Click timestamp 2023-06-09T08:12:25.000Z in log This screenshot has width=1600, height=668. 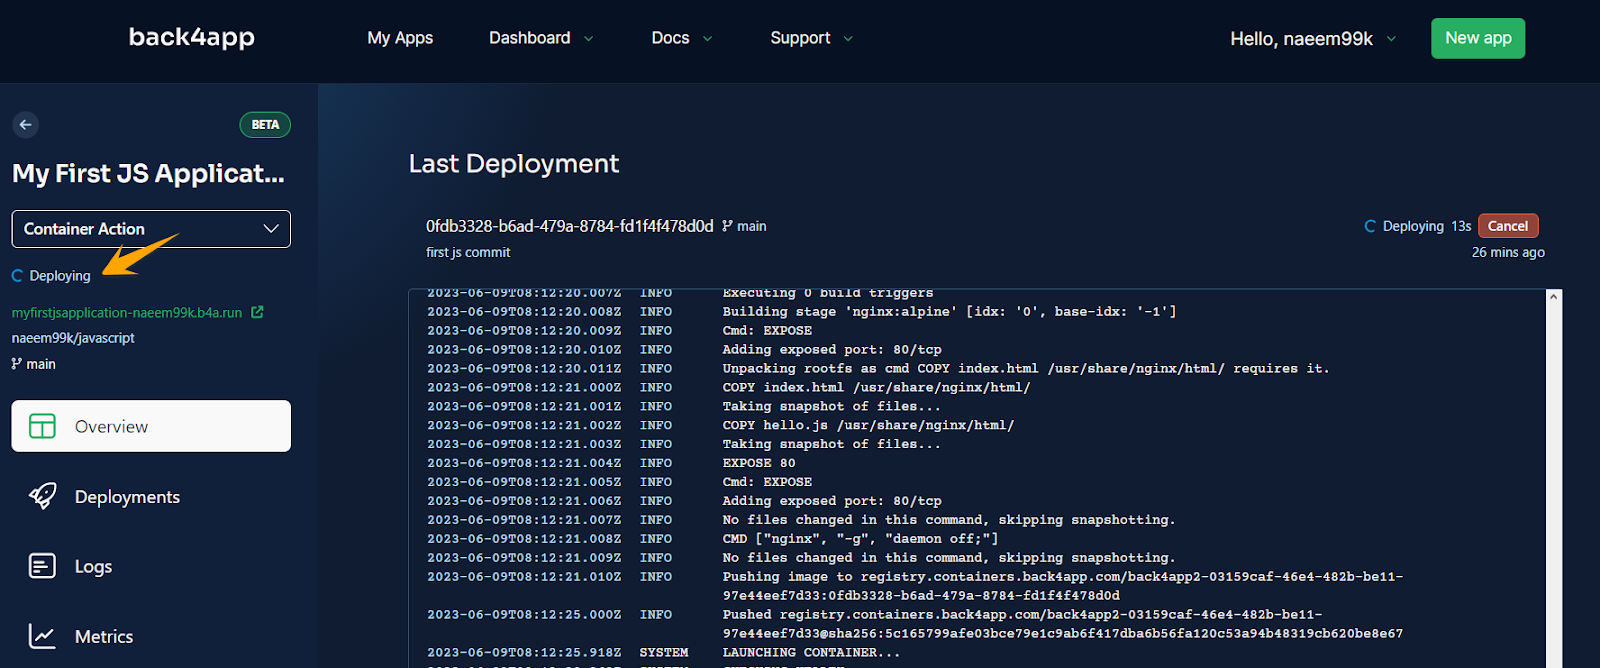pyautogui.click(x=524, y=615)
